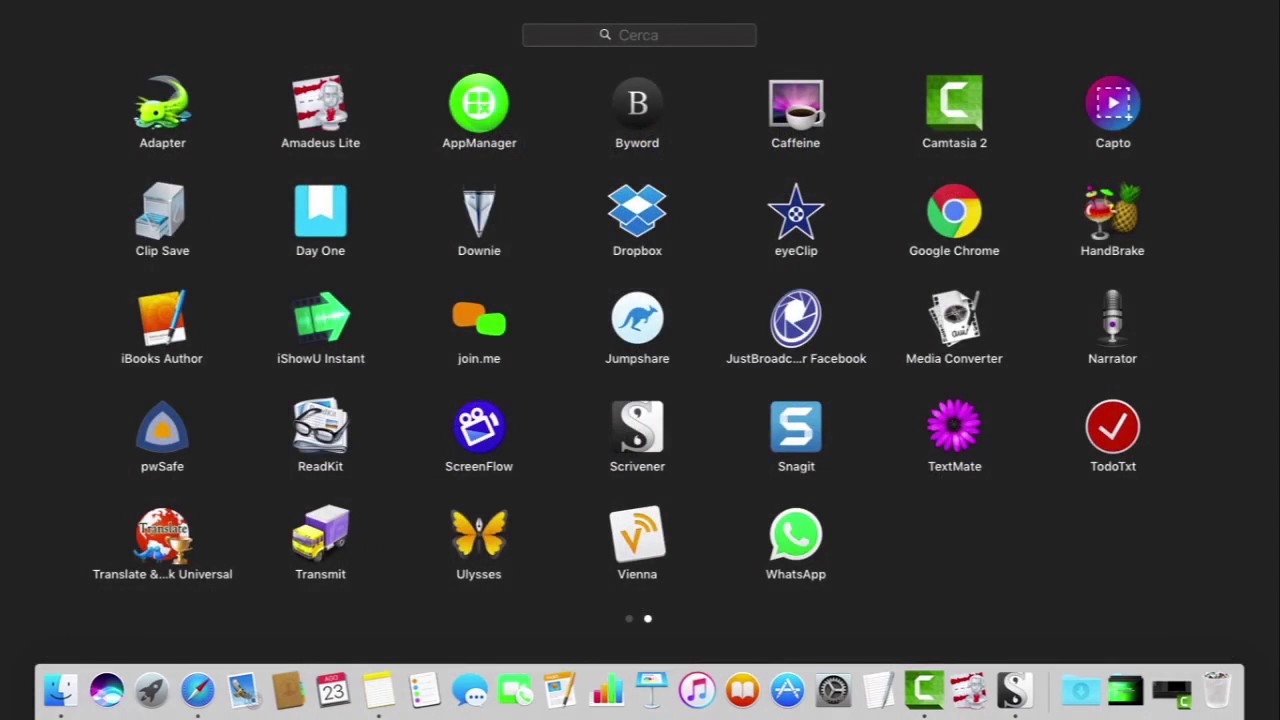Open the Downie app
This screenshot has height=720, width=1280.
(479, 211)
